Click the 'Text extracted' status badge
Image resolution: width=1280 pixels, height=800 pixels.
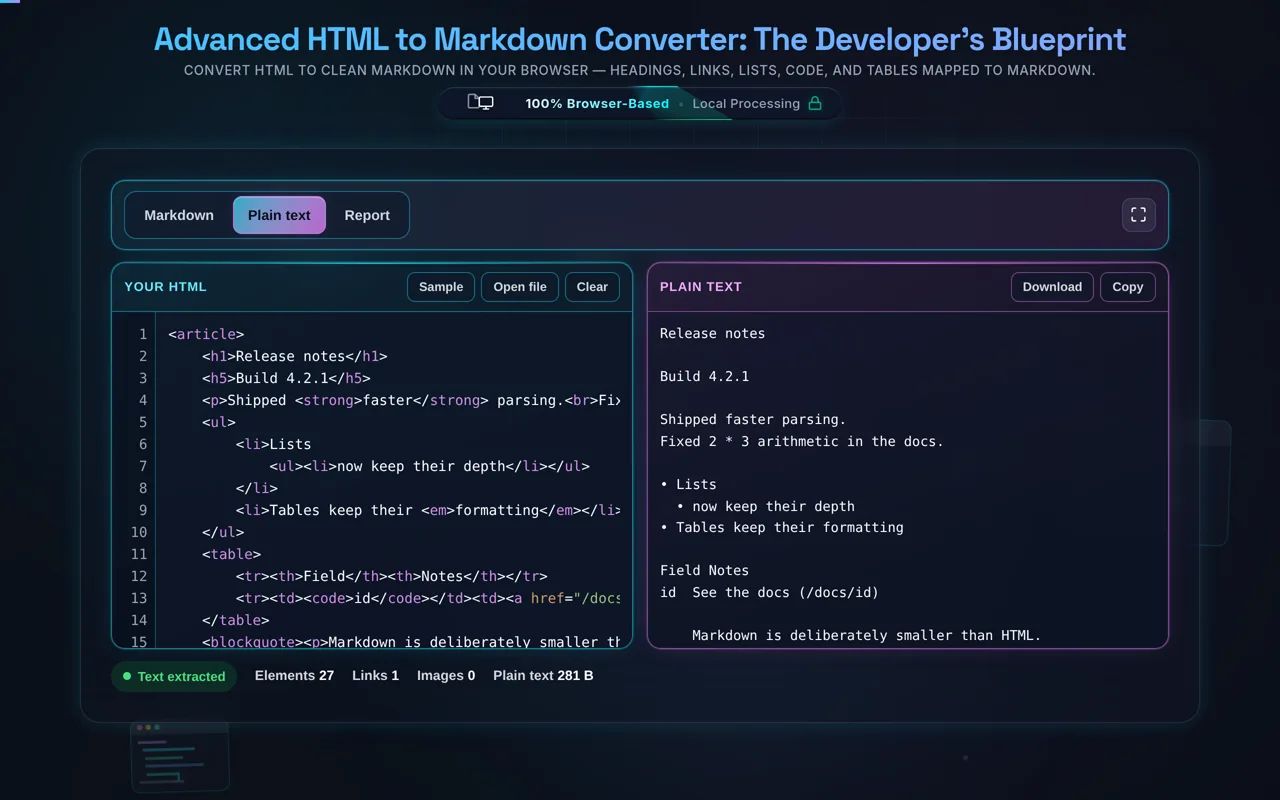[x=174, y=677]
